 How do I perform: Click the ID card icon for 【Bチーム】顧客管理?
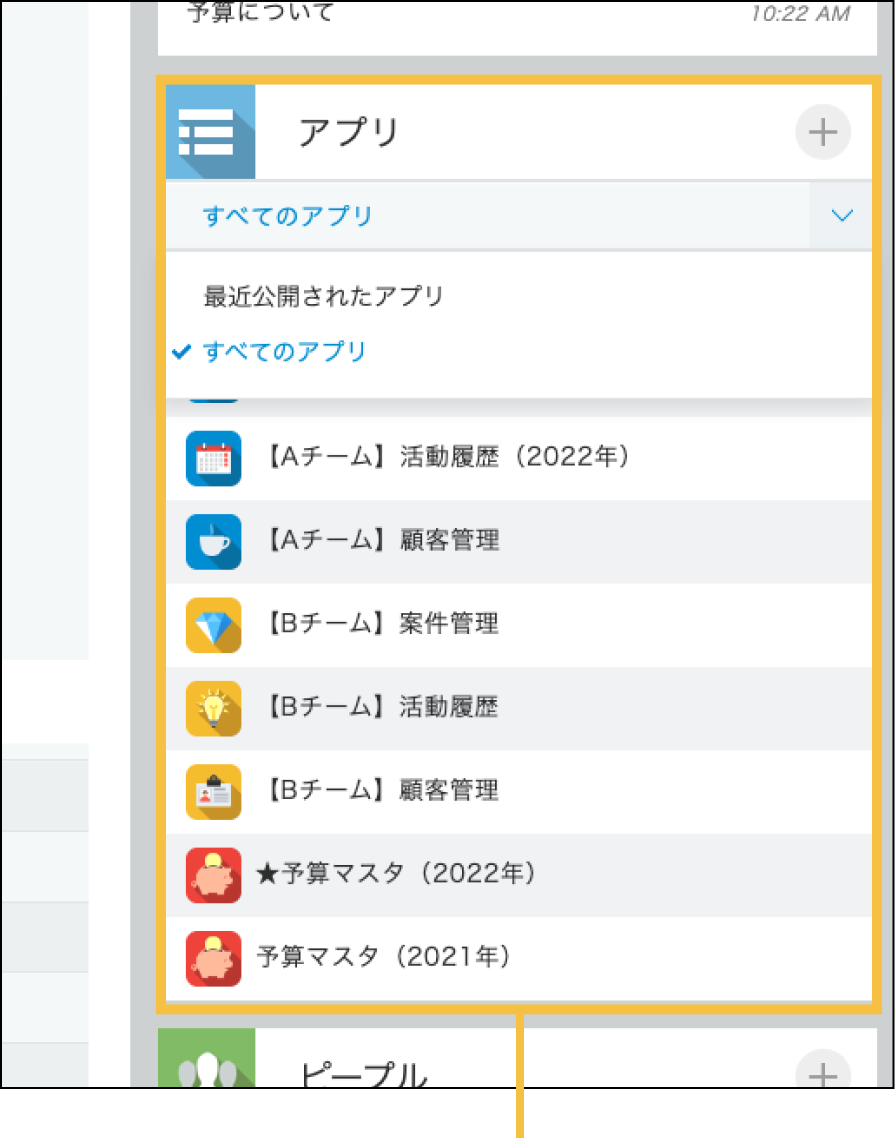213,791
